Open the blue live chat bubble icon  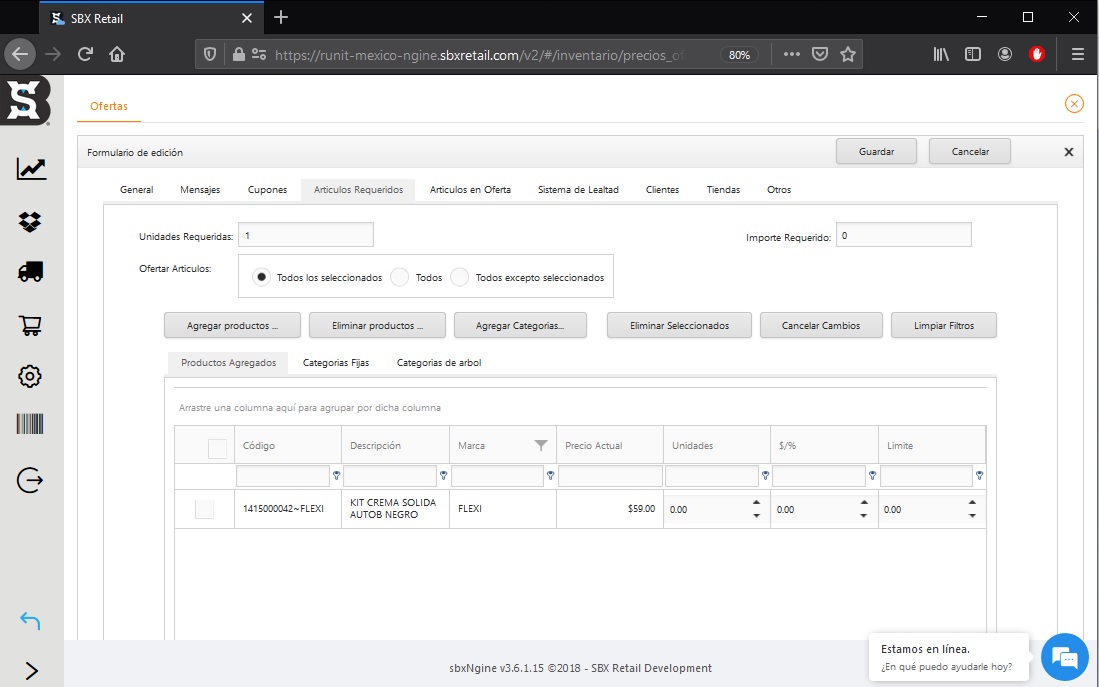(1065, 658)
